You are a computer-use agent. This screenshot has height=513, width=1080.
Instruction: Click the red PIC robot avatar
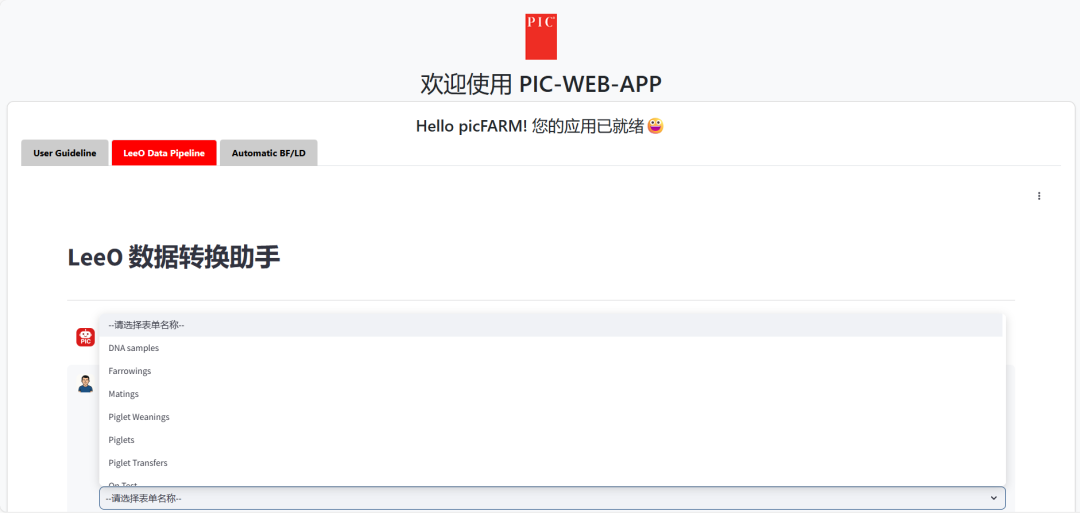point(86,337)
